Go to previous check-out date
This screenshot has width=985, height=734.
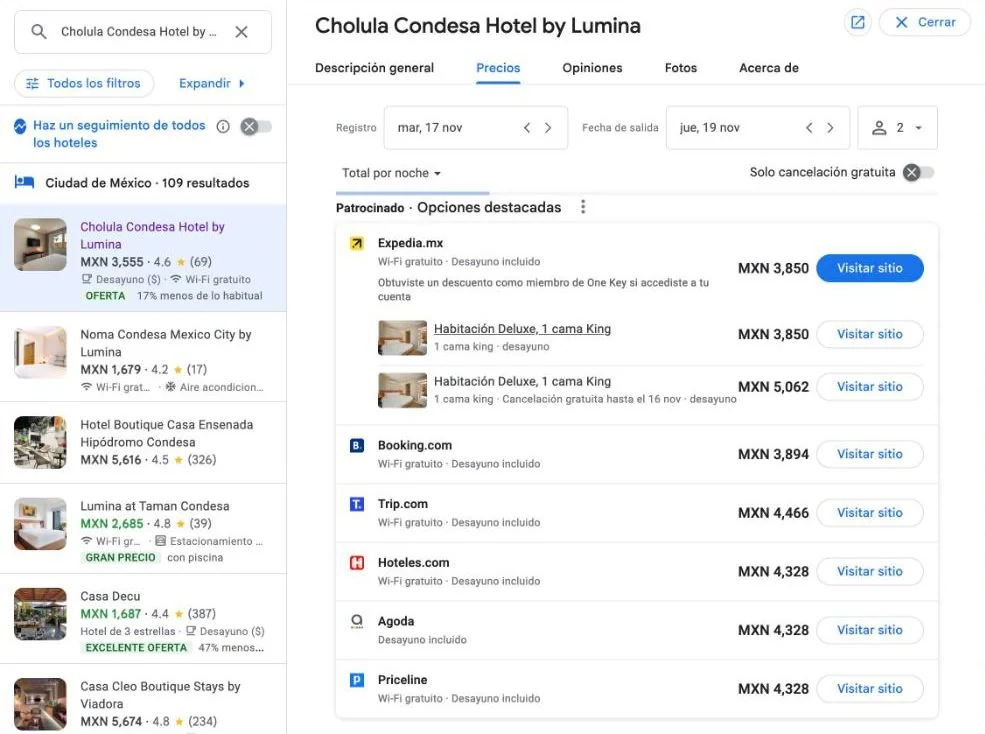[809, 128]
